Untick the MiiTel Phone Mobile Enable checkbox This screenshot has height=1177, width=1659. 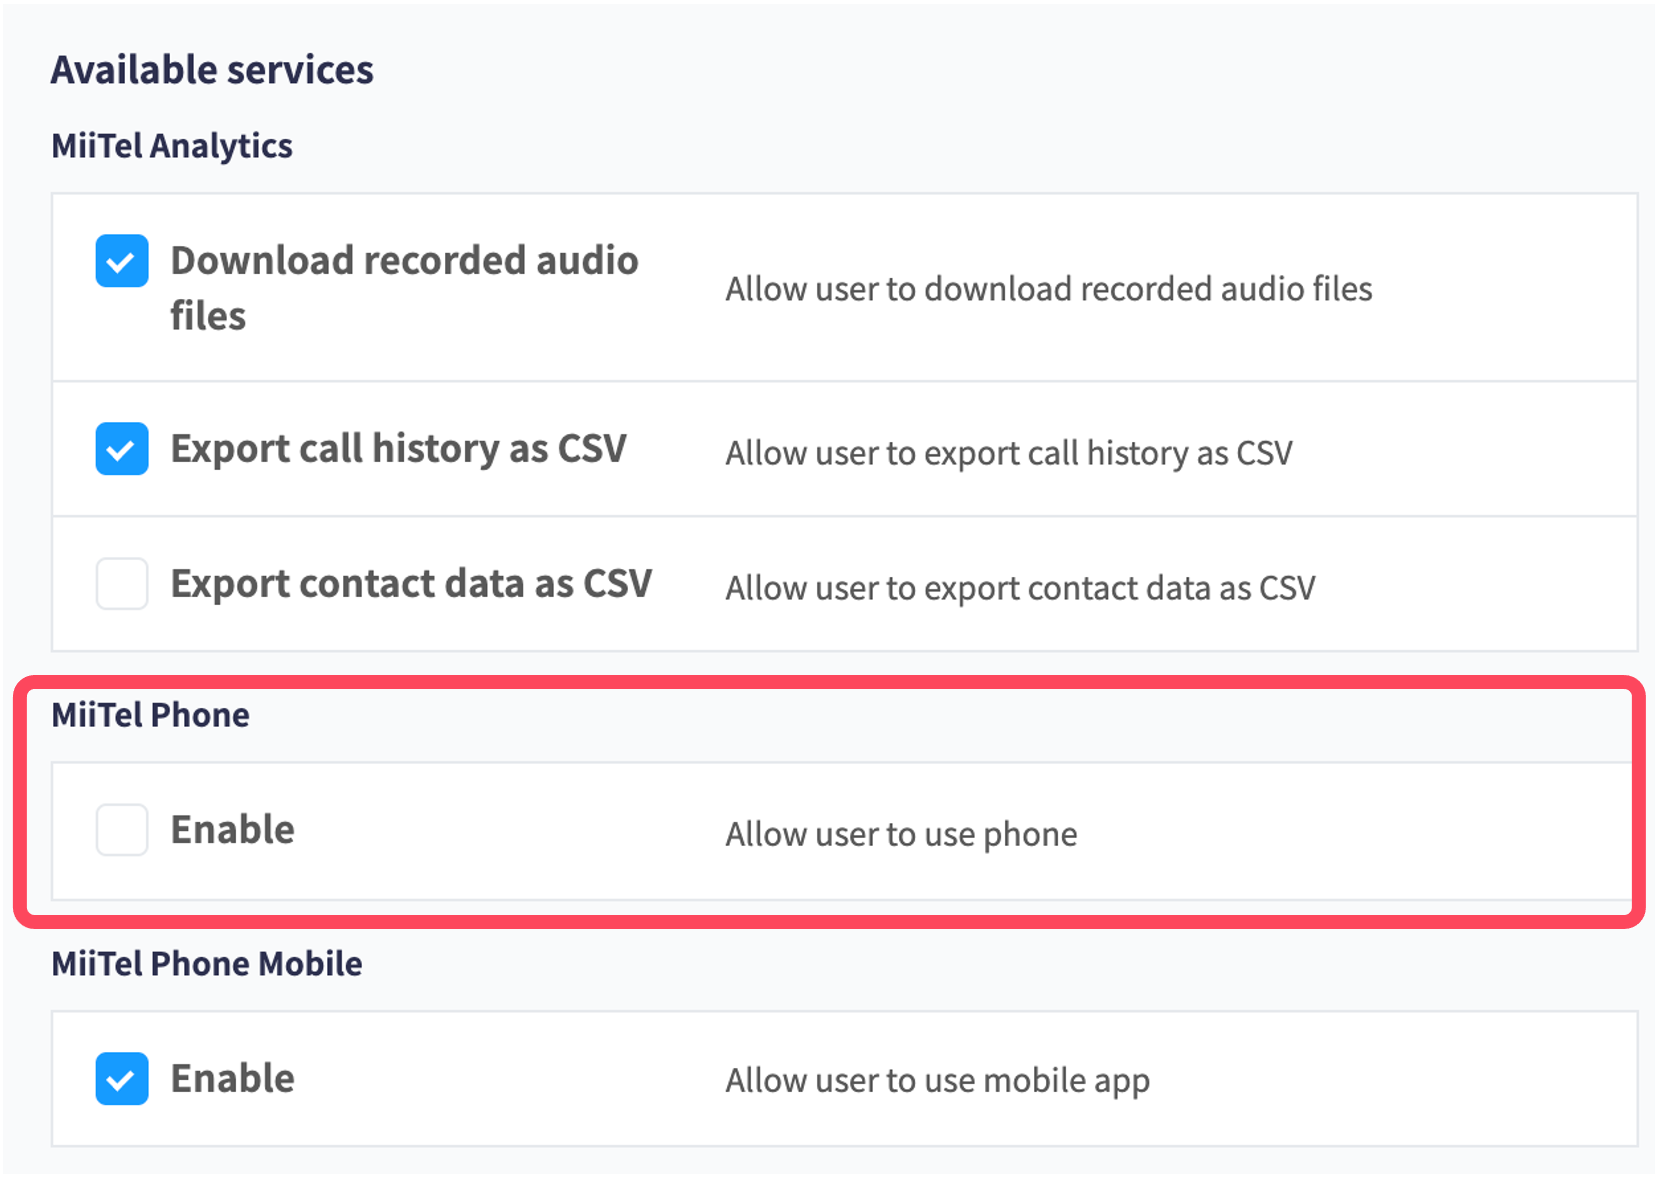[x=122, y=1079]
